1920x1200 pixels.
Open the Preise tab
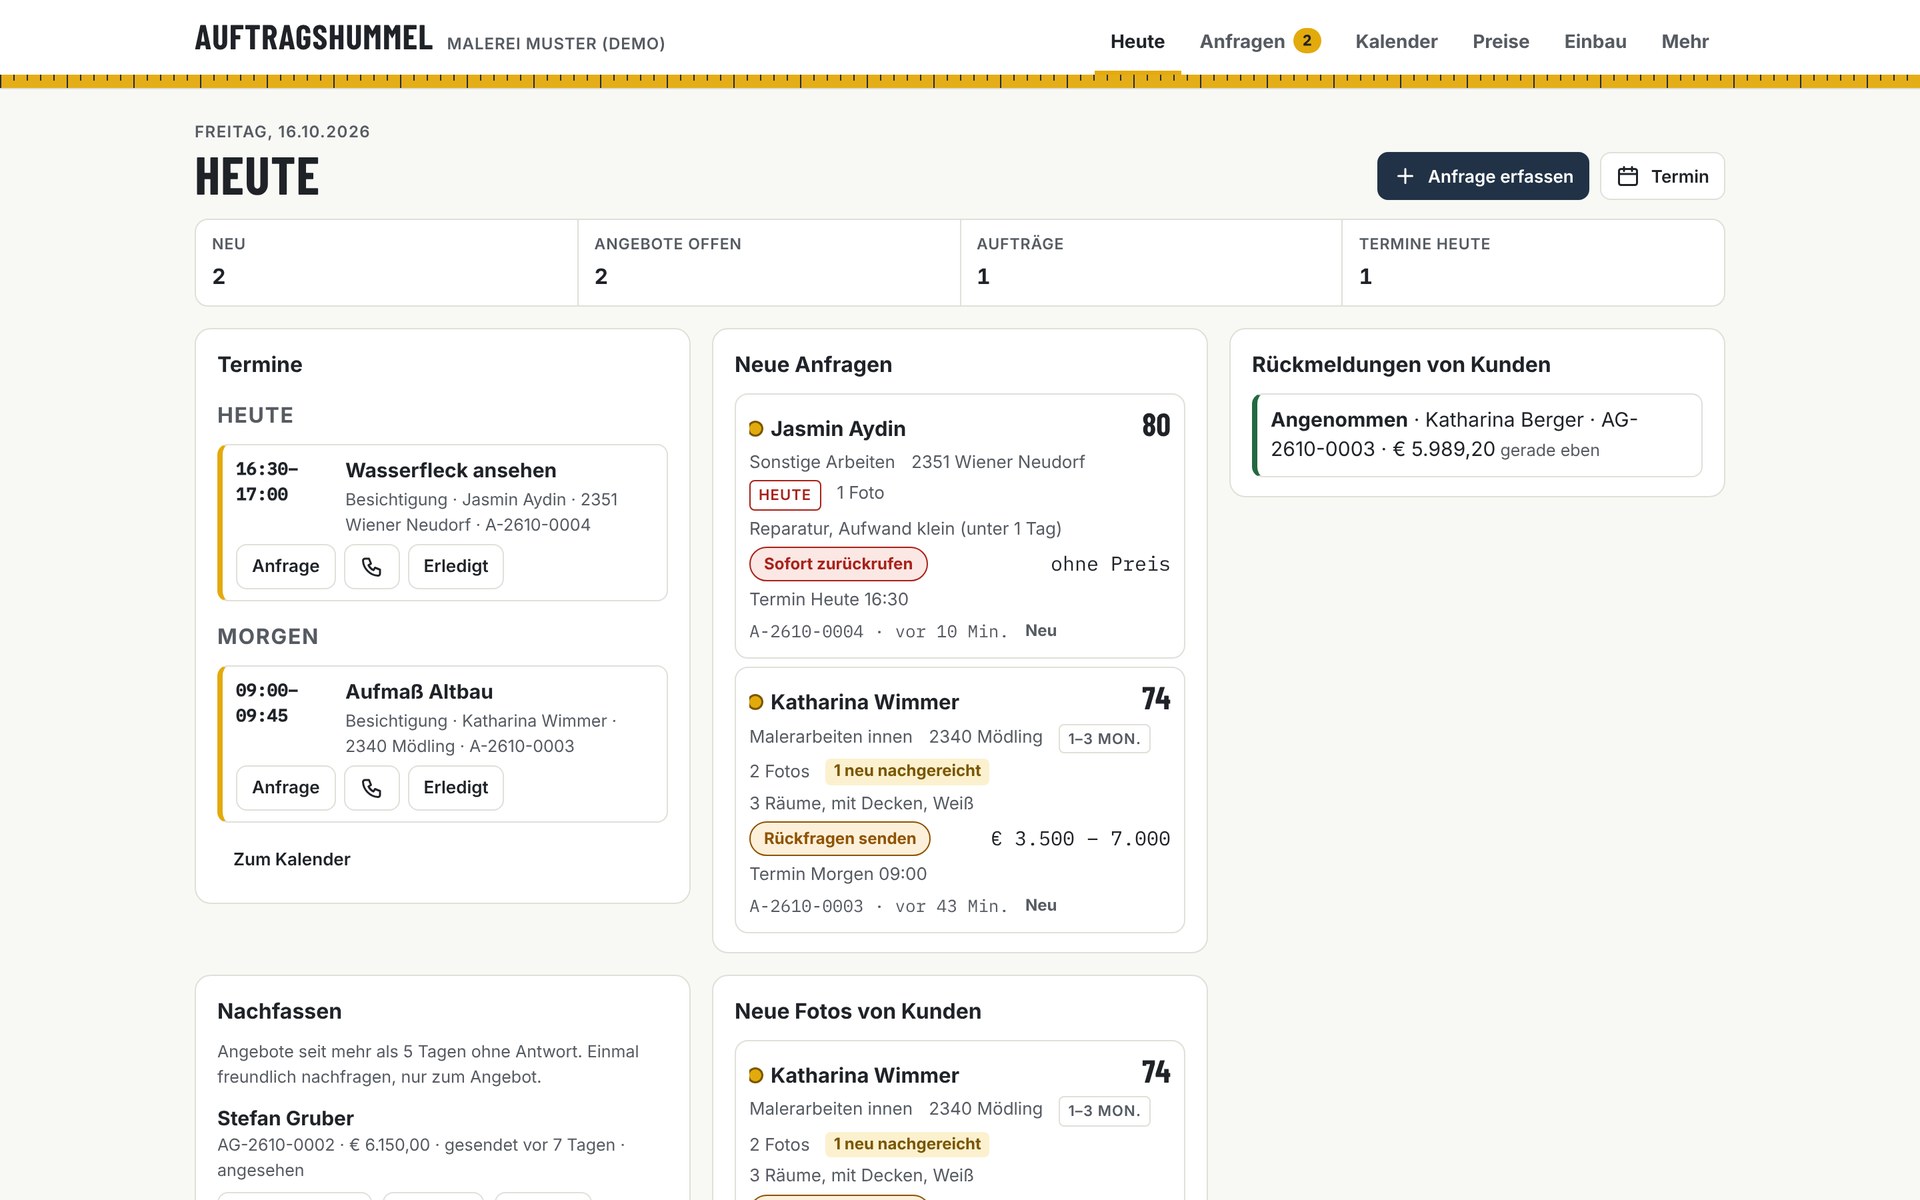click(x=1500, y=41)
